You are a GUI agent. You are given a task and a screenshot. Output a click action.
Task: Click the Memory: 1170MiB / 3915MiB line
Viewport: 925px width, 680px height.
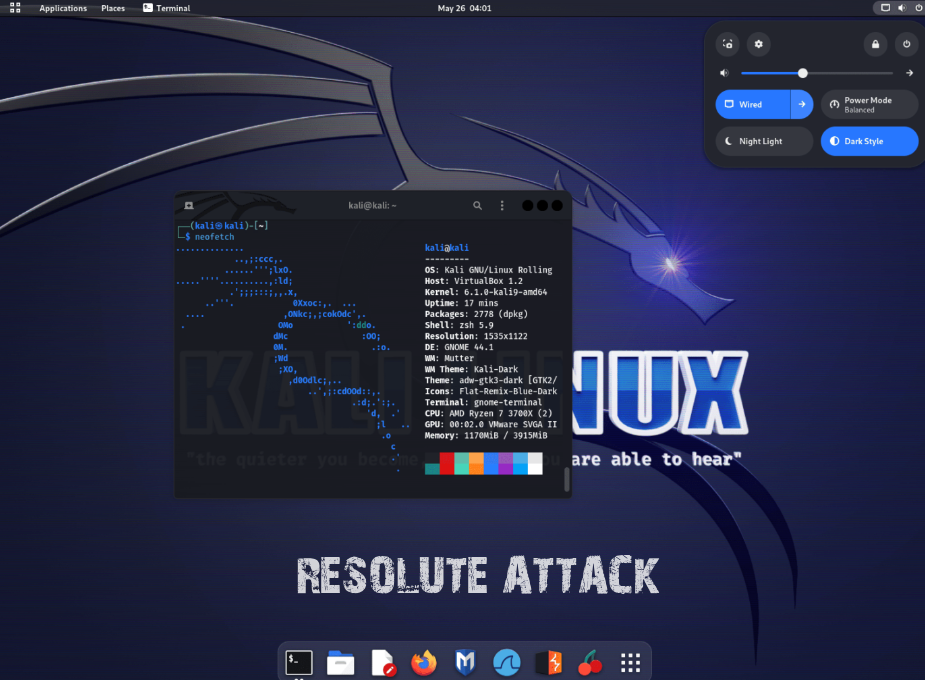pos(486,435)
